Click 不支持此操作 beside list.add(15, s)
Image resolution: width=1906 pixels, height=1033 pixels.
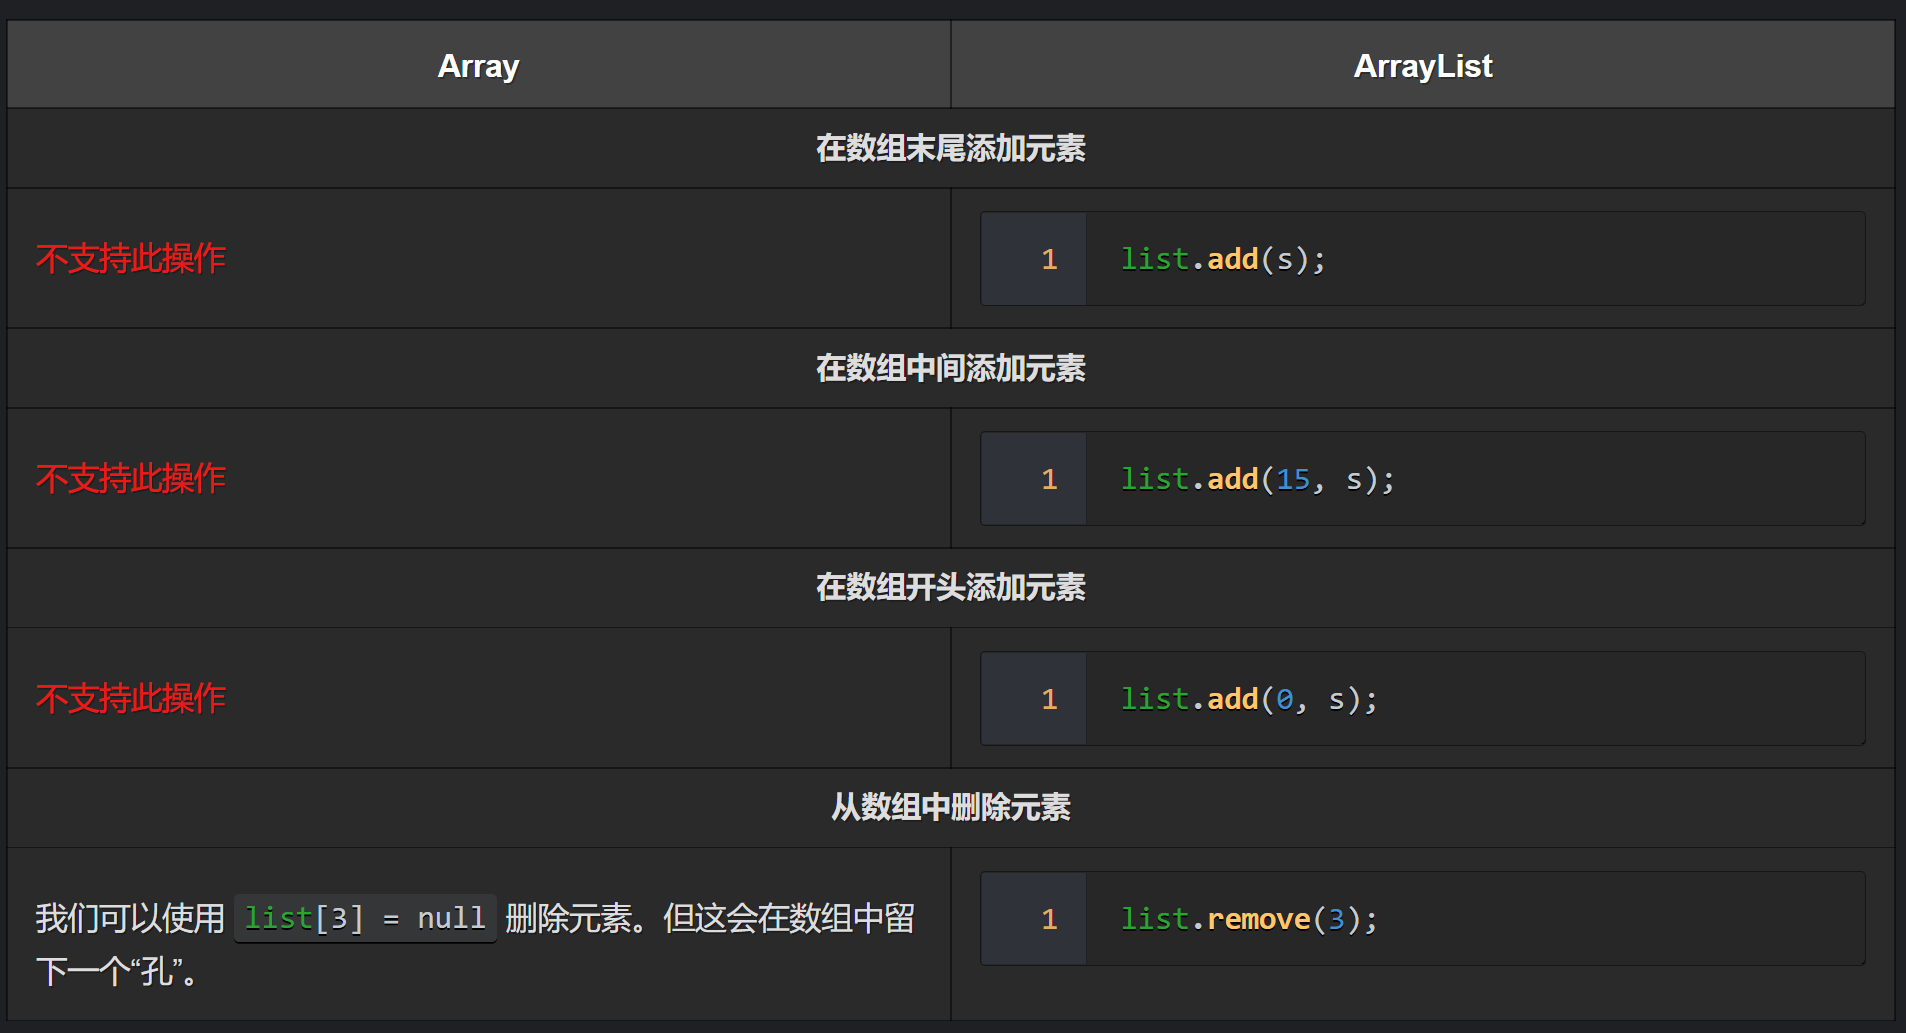(130, 479)
